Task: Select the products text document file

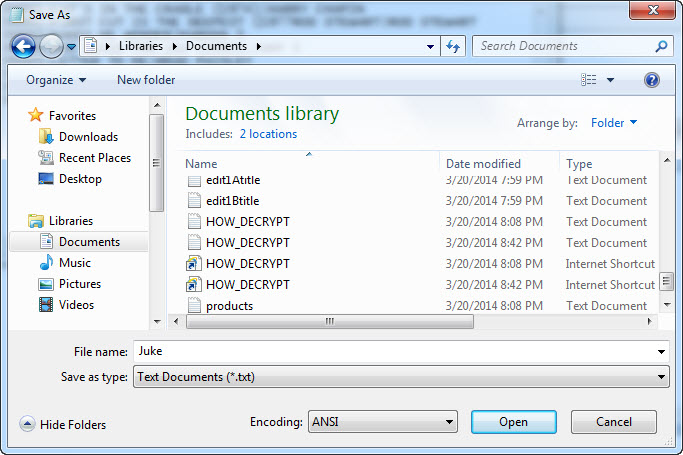Action: pos(229,306)
